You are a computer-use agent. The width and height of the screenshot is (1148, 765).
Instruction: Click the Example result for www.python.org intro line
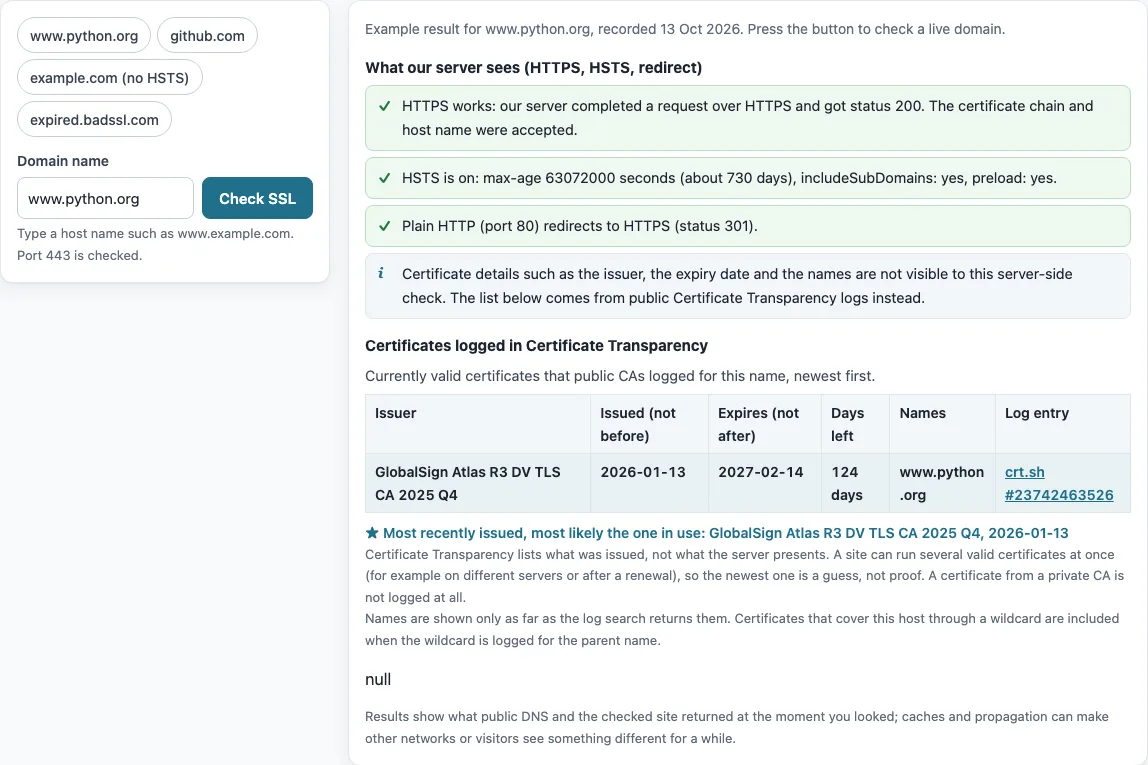click(685, 29)
